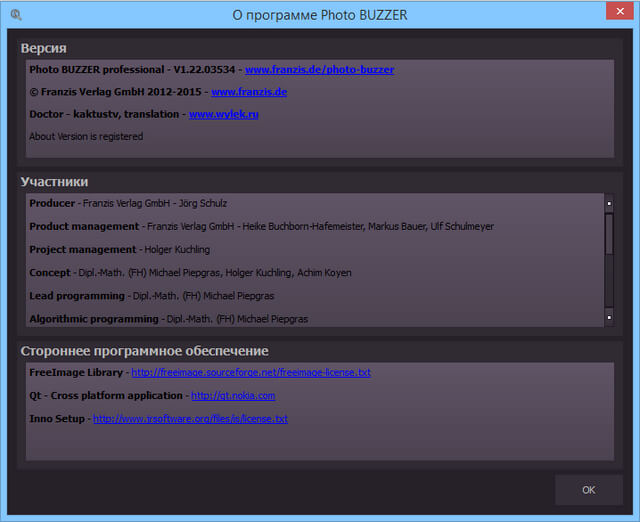Click the Algorithmic programming credit entry
This screenshot has height=522, width=640.
(168, 319)
